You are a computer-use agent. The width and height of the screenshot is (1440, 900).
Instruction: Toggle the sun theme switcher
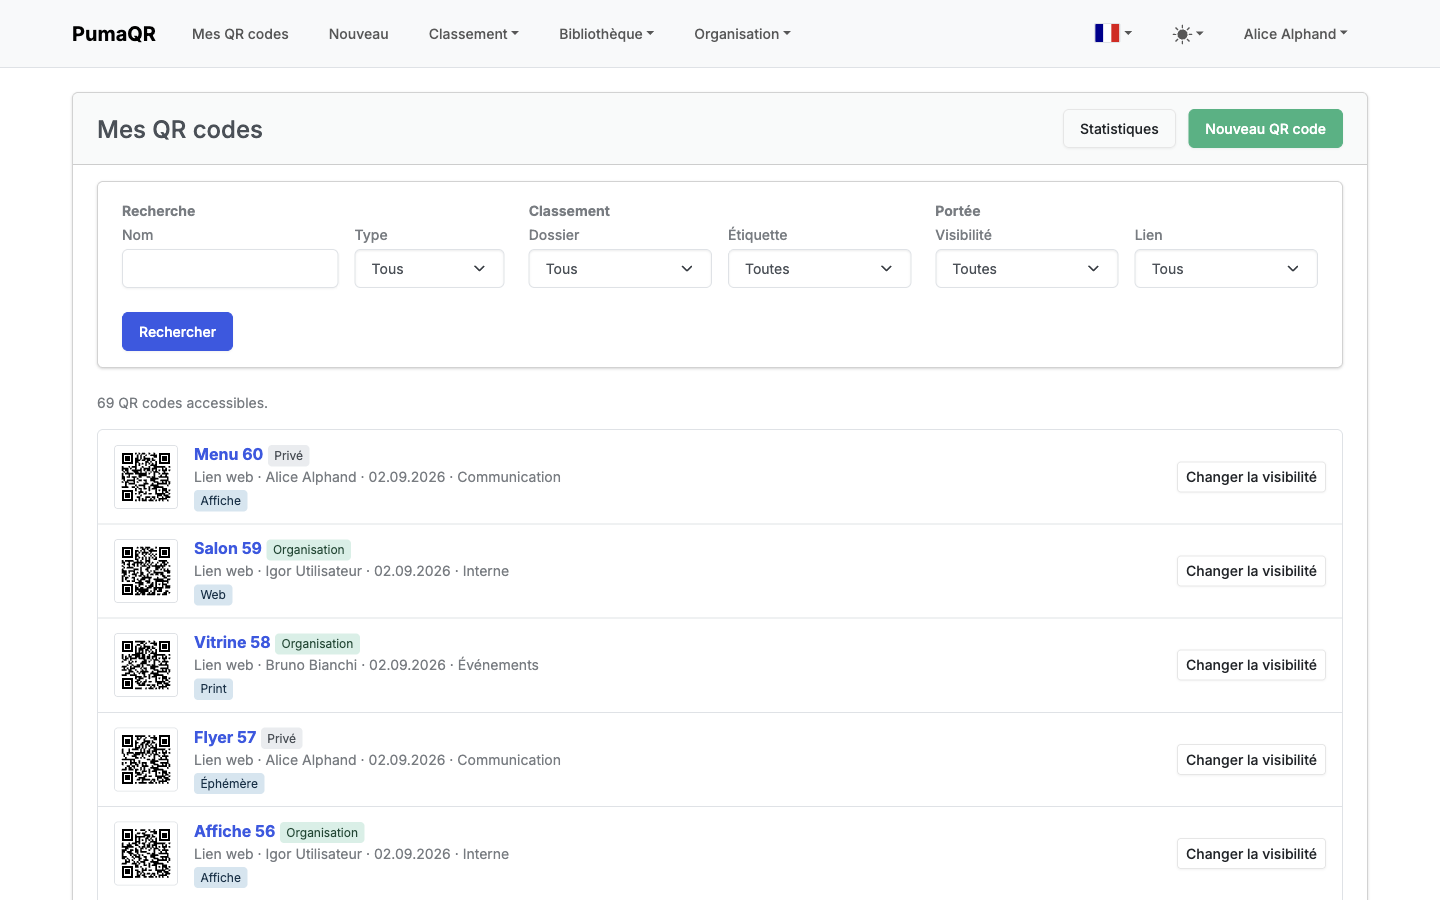pyautogui.click(x=1188, y=34)
